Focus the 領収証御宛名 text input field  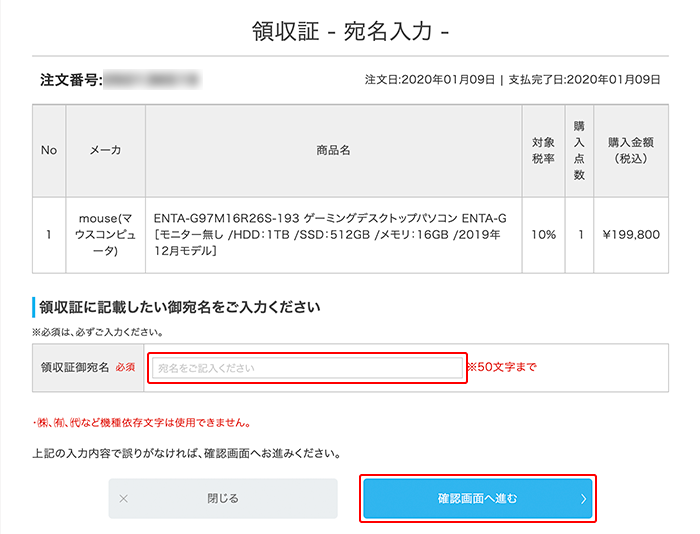coord(307,368)
